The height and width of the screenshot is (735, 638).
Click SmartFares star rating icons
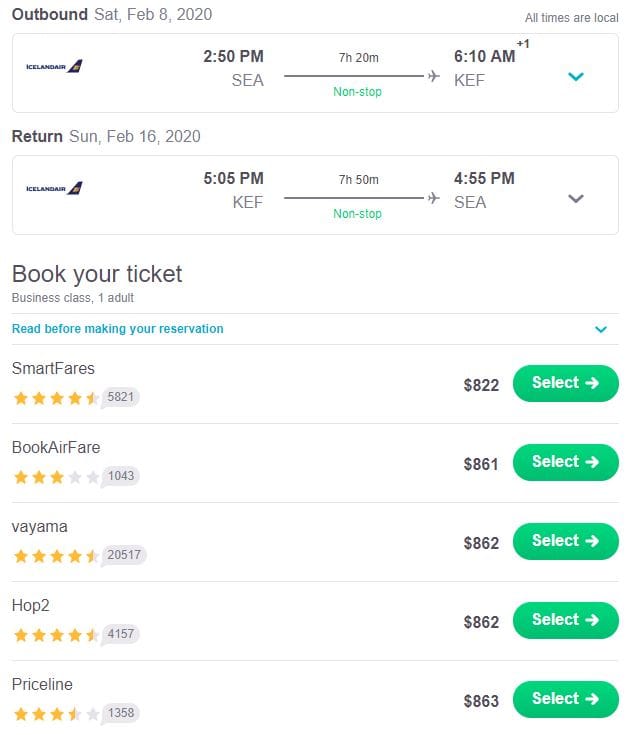[x=56, y=398]
